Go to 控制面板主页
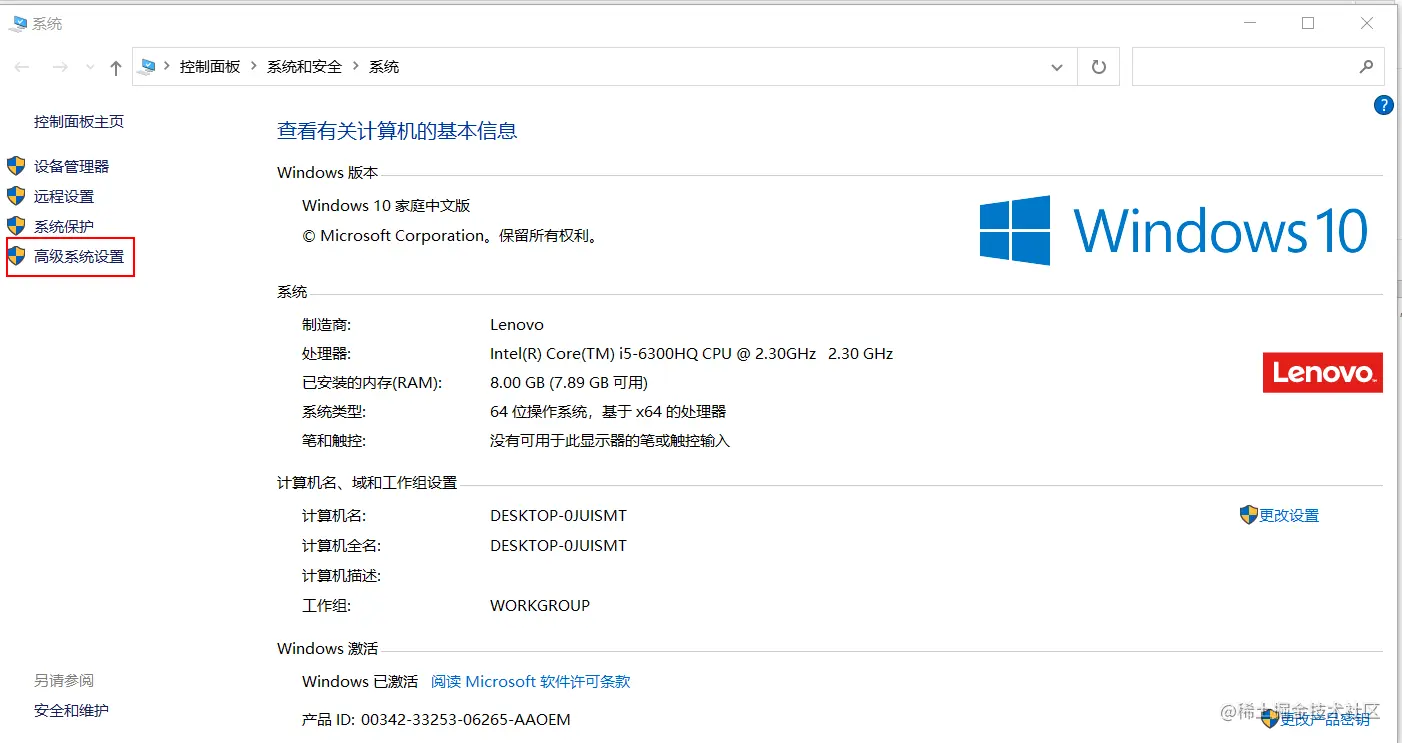 pyautogui.click(x=79, y=122)
